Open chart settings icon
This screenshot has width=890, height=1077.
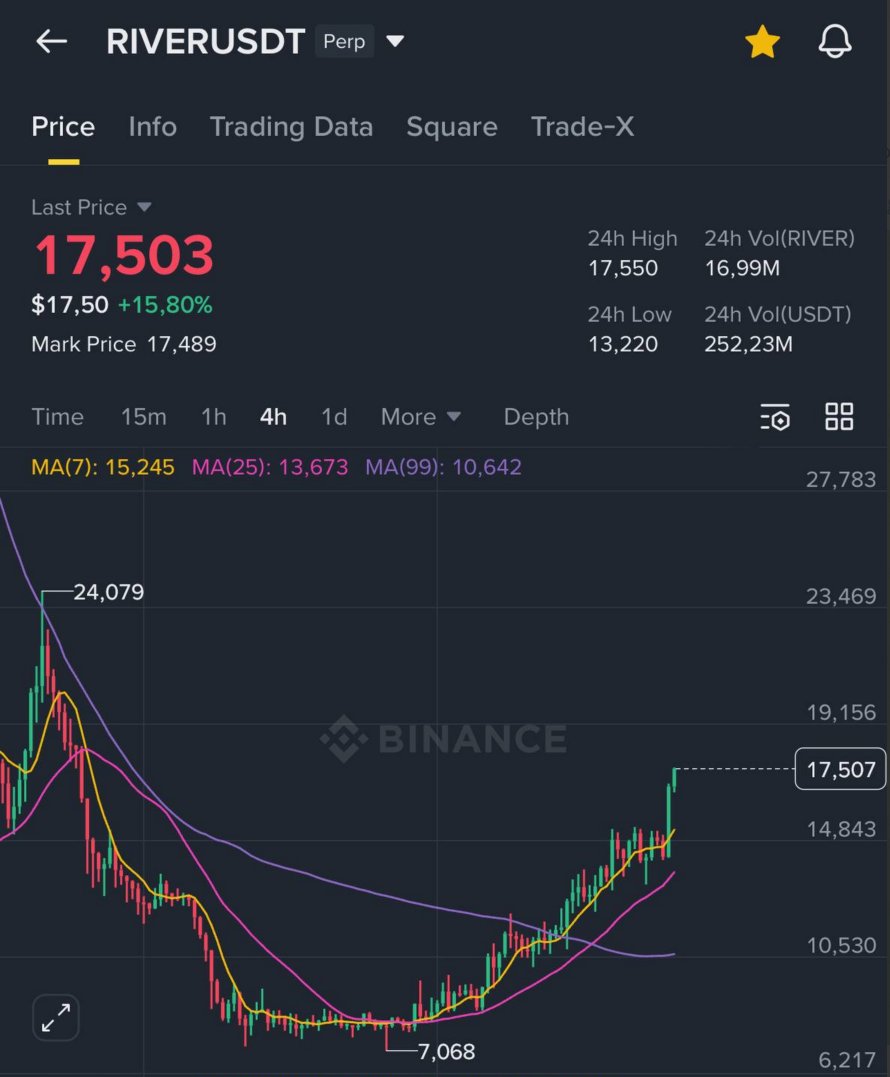pyautogui.click(x=775, y=417)
